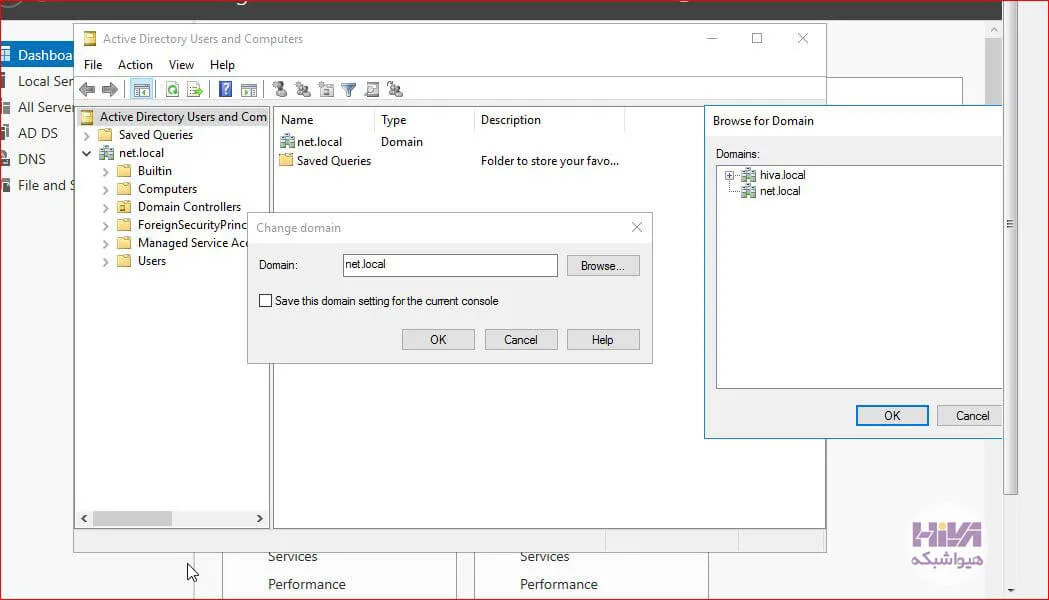1049x600 pixels.
Task: Click the tree pane scroll left arrow
Action: [84, 518]
